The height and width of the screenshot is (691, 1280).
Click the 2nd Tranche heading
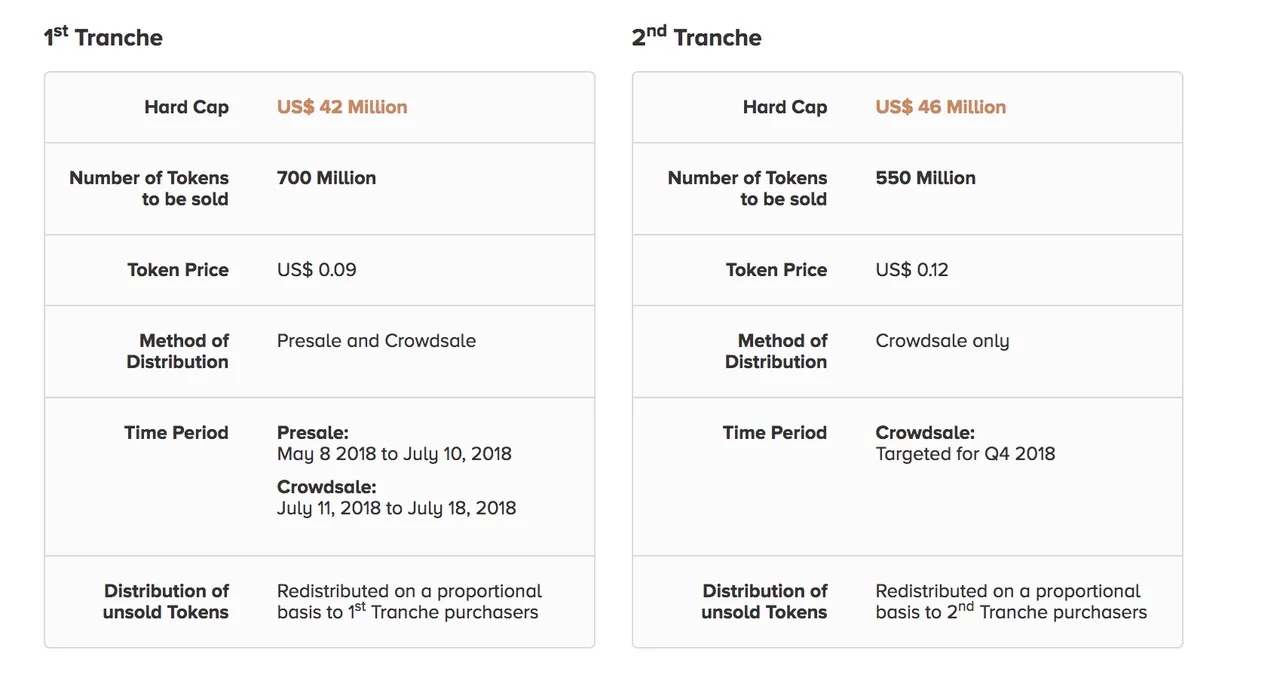point(697,37)
